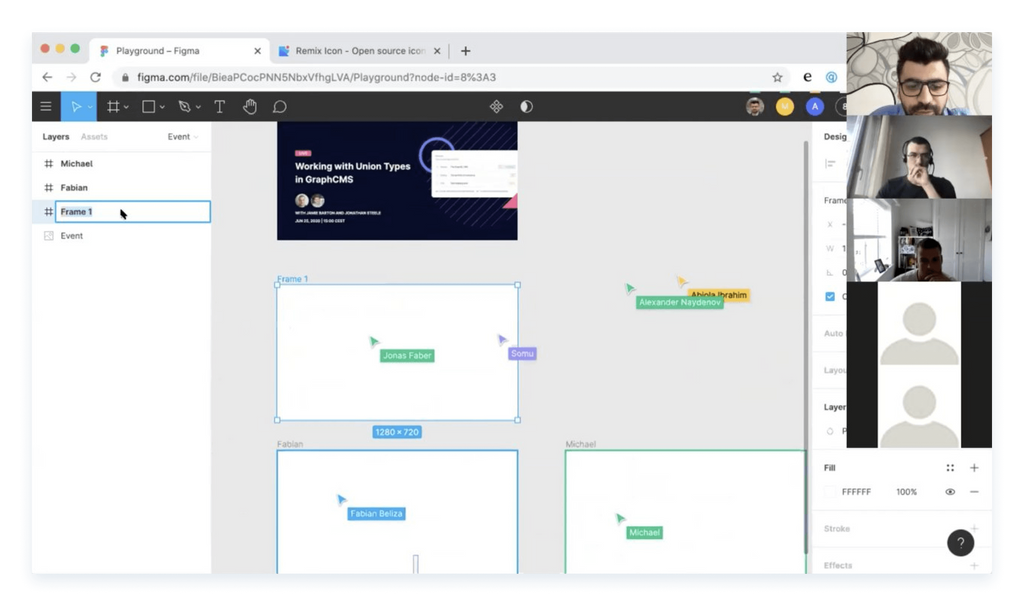Click the Frame 1 layer name field
The width and height of the screenshot is (1024, 606).
(133, 212)
